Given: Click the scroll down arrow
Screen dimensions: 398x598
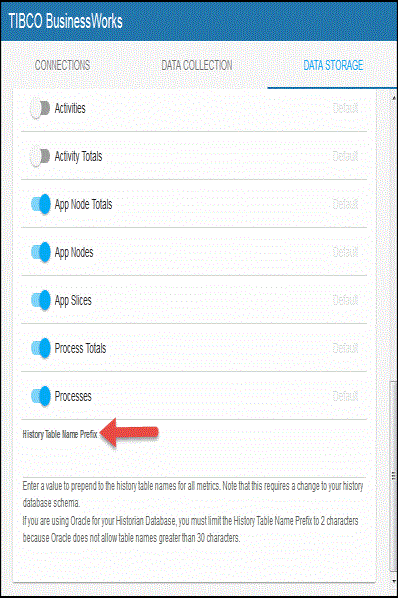Looking at the screenshot, I should click(x=394, y=582).
